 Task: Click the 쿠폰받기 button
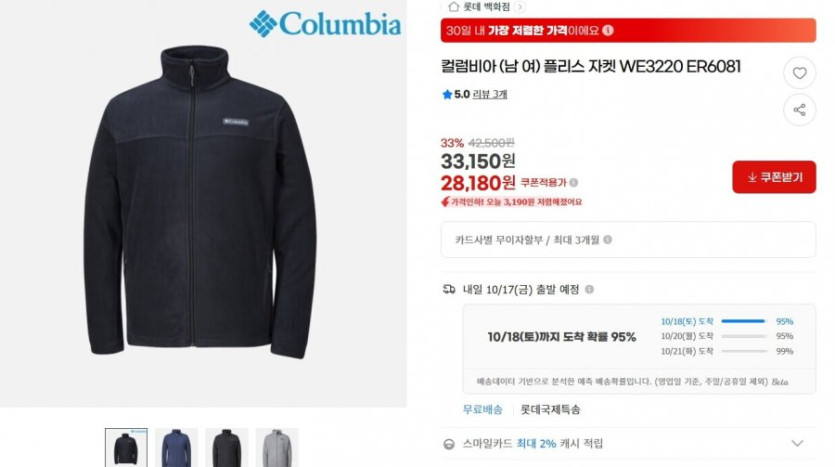point(774,177)
